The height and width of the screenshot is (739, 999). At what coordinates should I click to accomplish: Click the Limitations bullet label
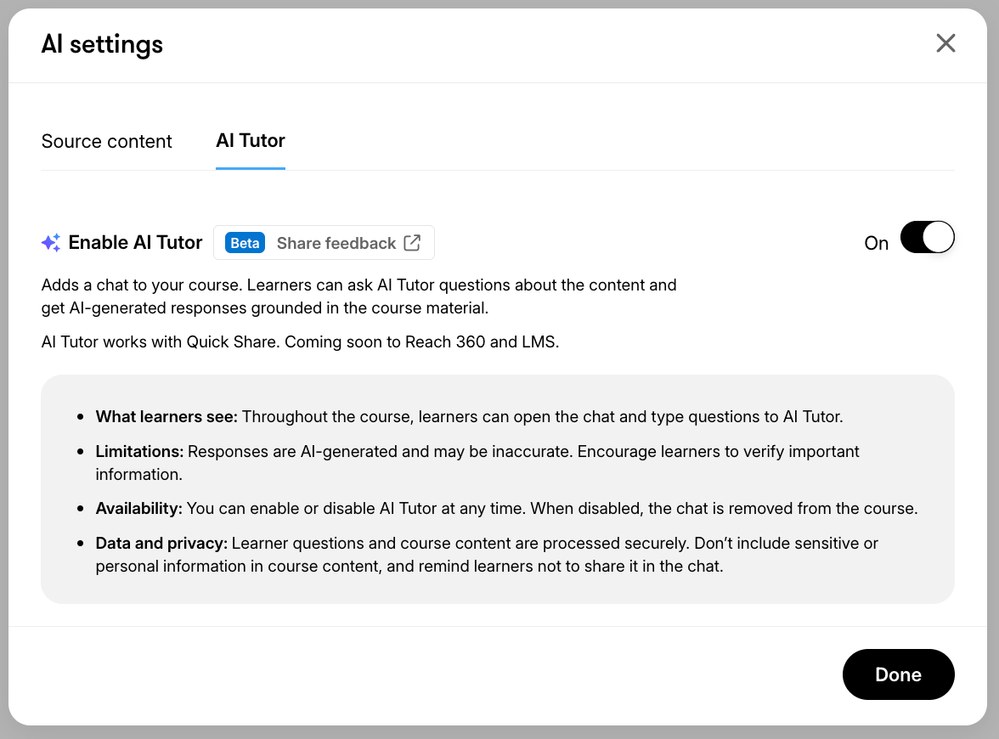coord(139,452)
